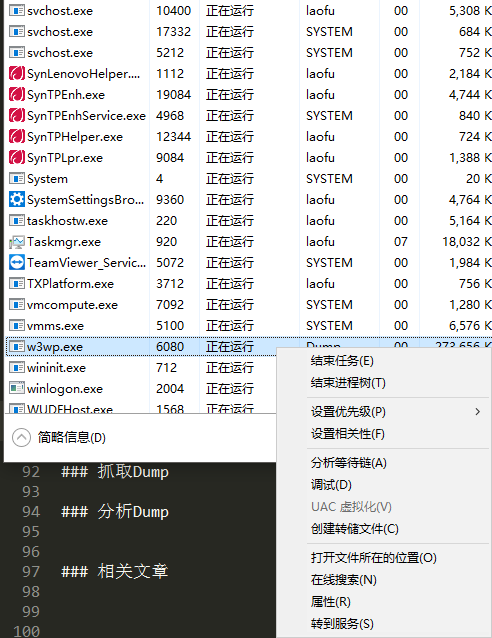
Task: Click editor line number 97
Action: pos(31,572)
